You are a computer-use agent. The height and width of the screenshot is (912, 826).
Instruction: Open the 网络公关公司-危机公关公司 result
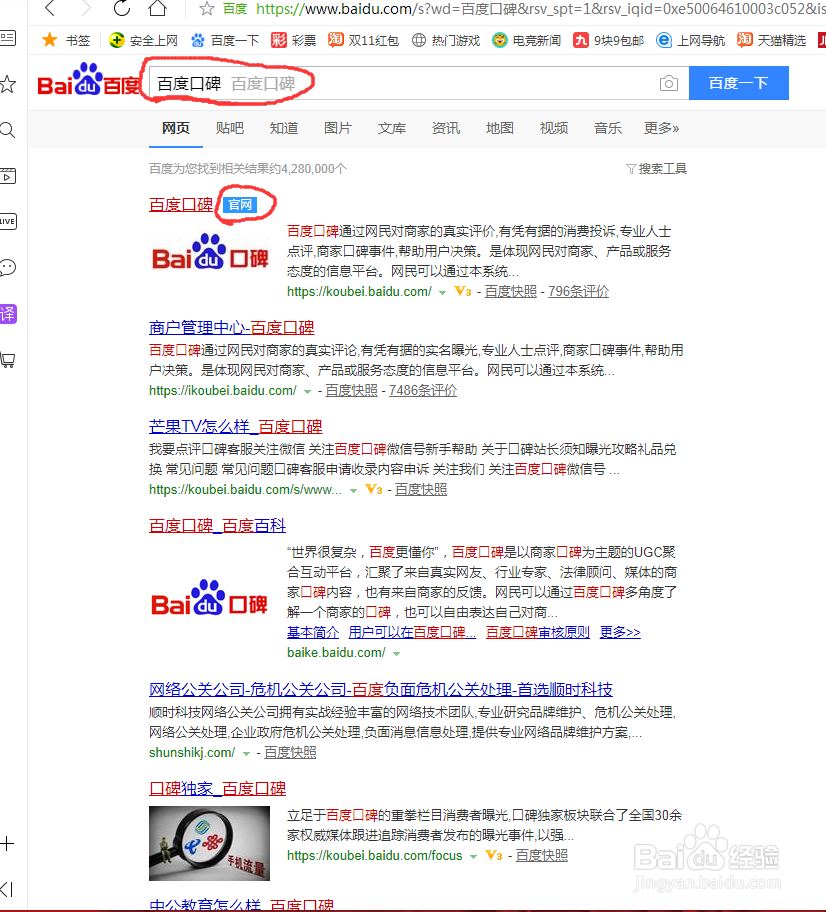(x=381, y=690)
